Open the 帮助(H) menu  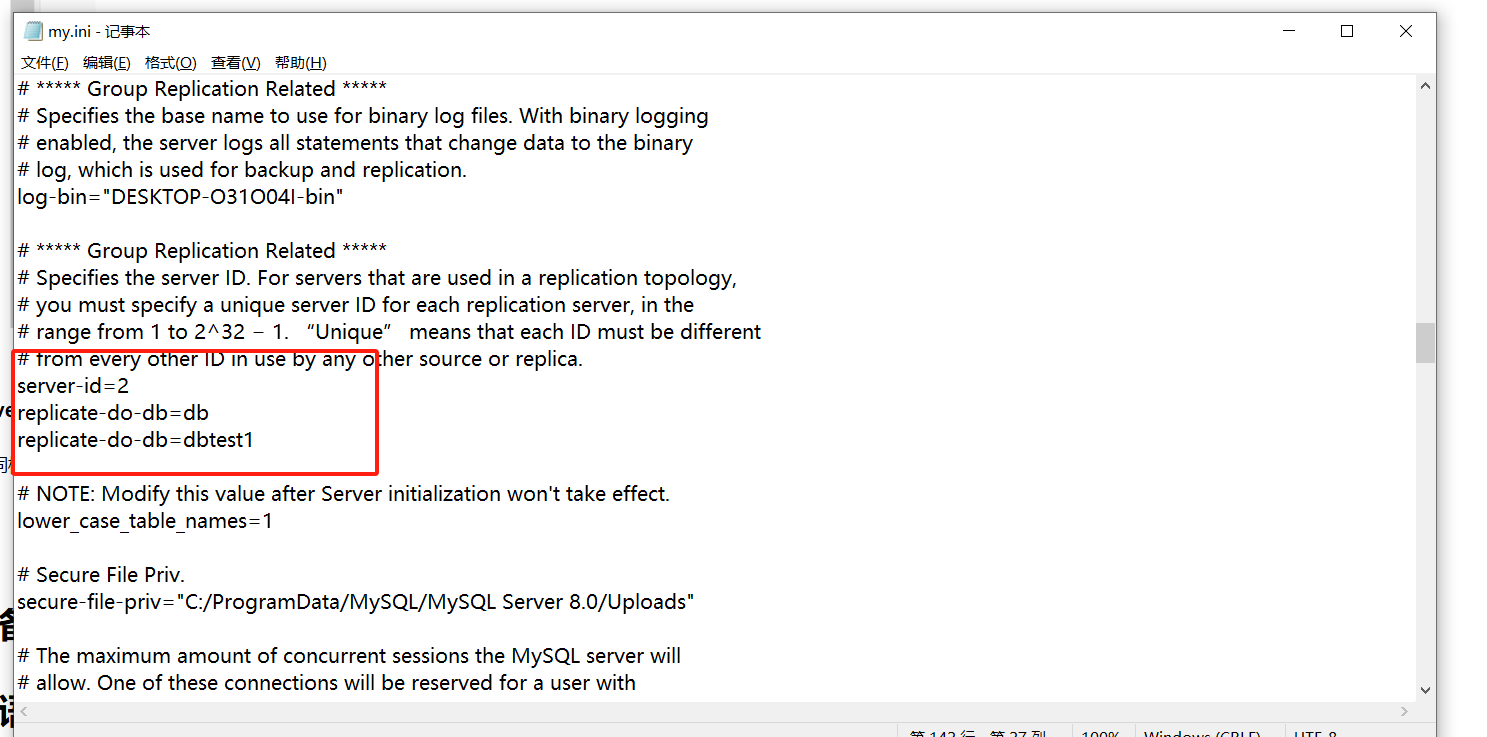(x=301, y=63)
